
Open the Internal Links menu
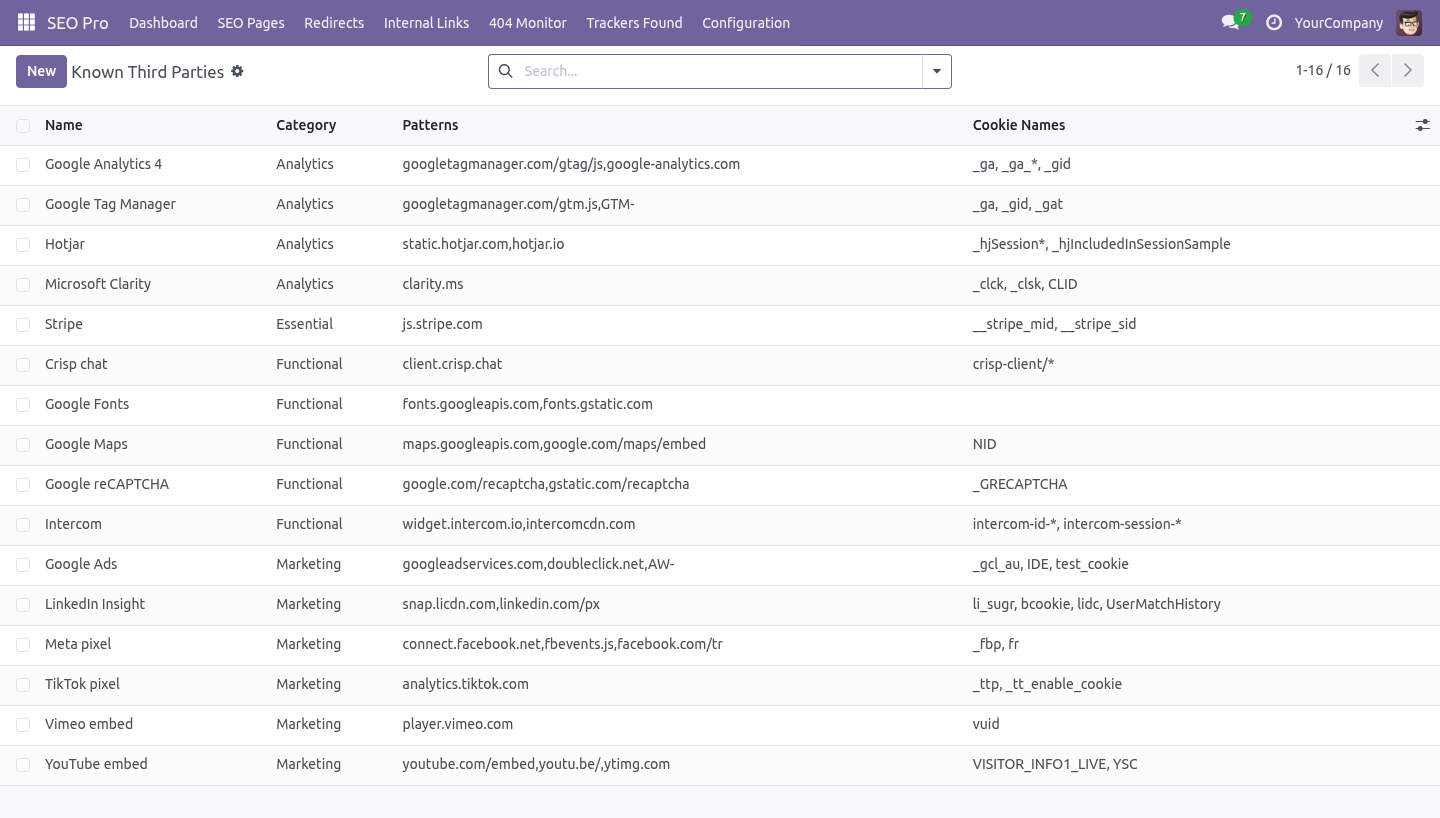click(426, 22)
